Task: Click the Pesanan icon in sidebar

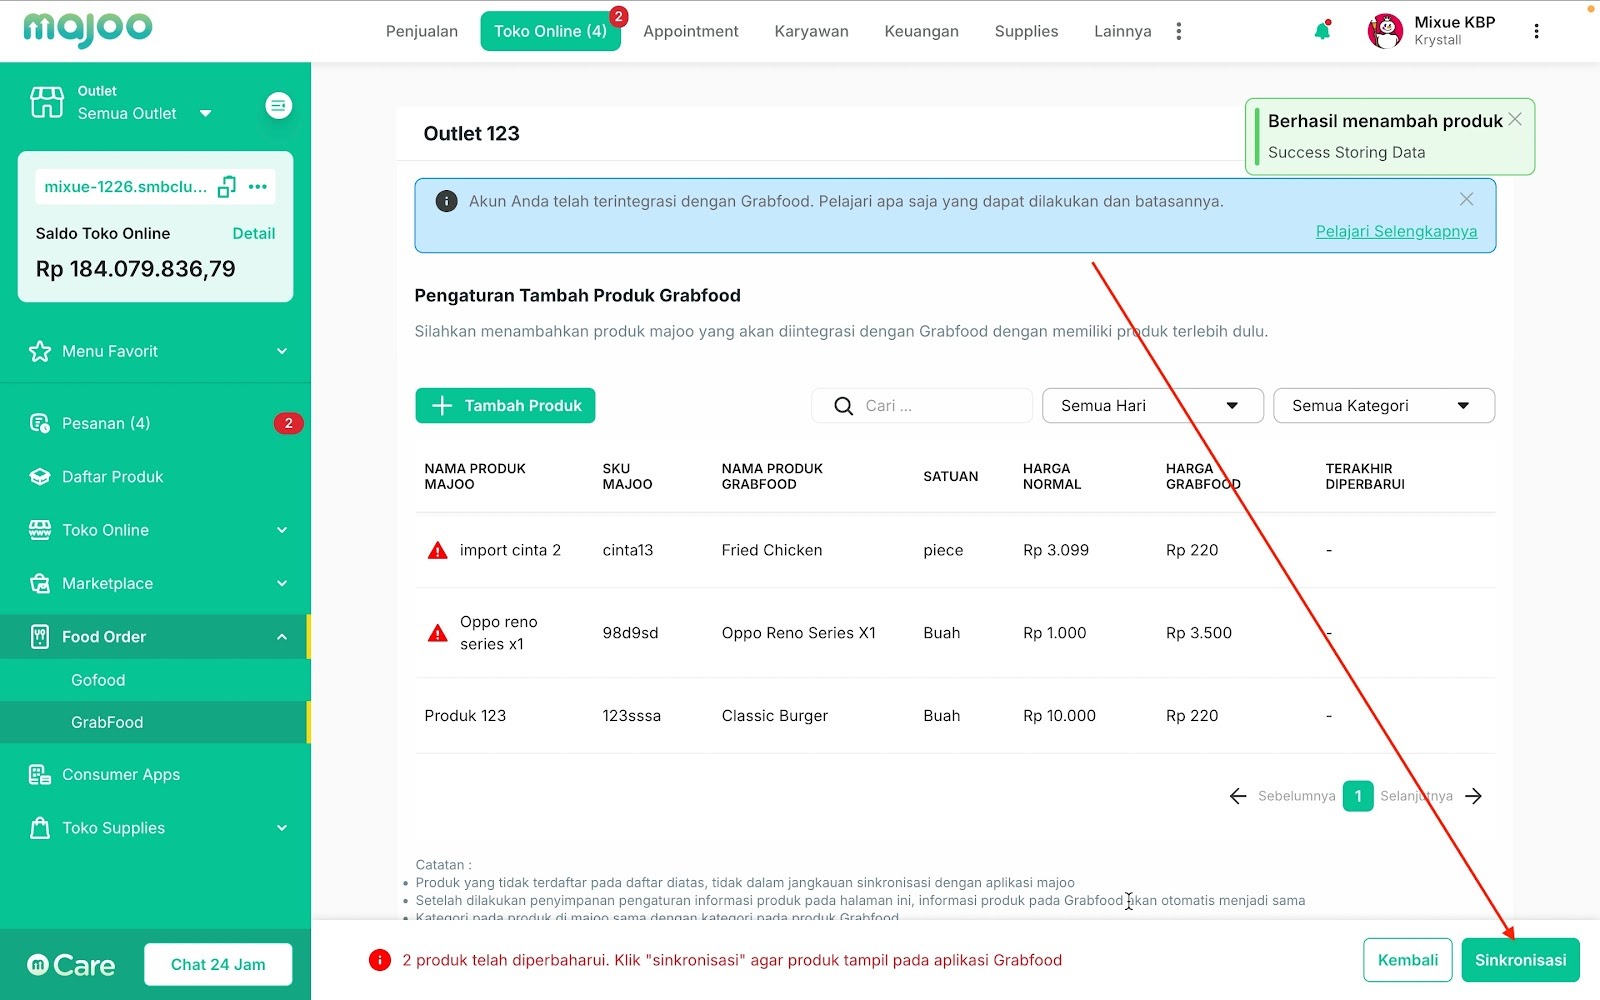Action: 40,423
